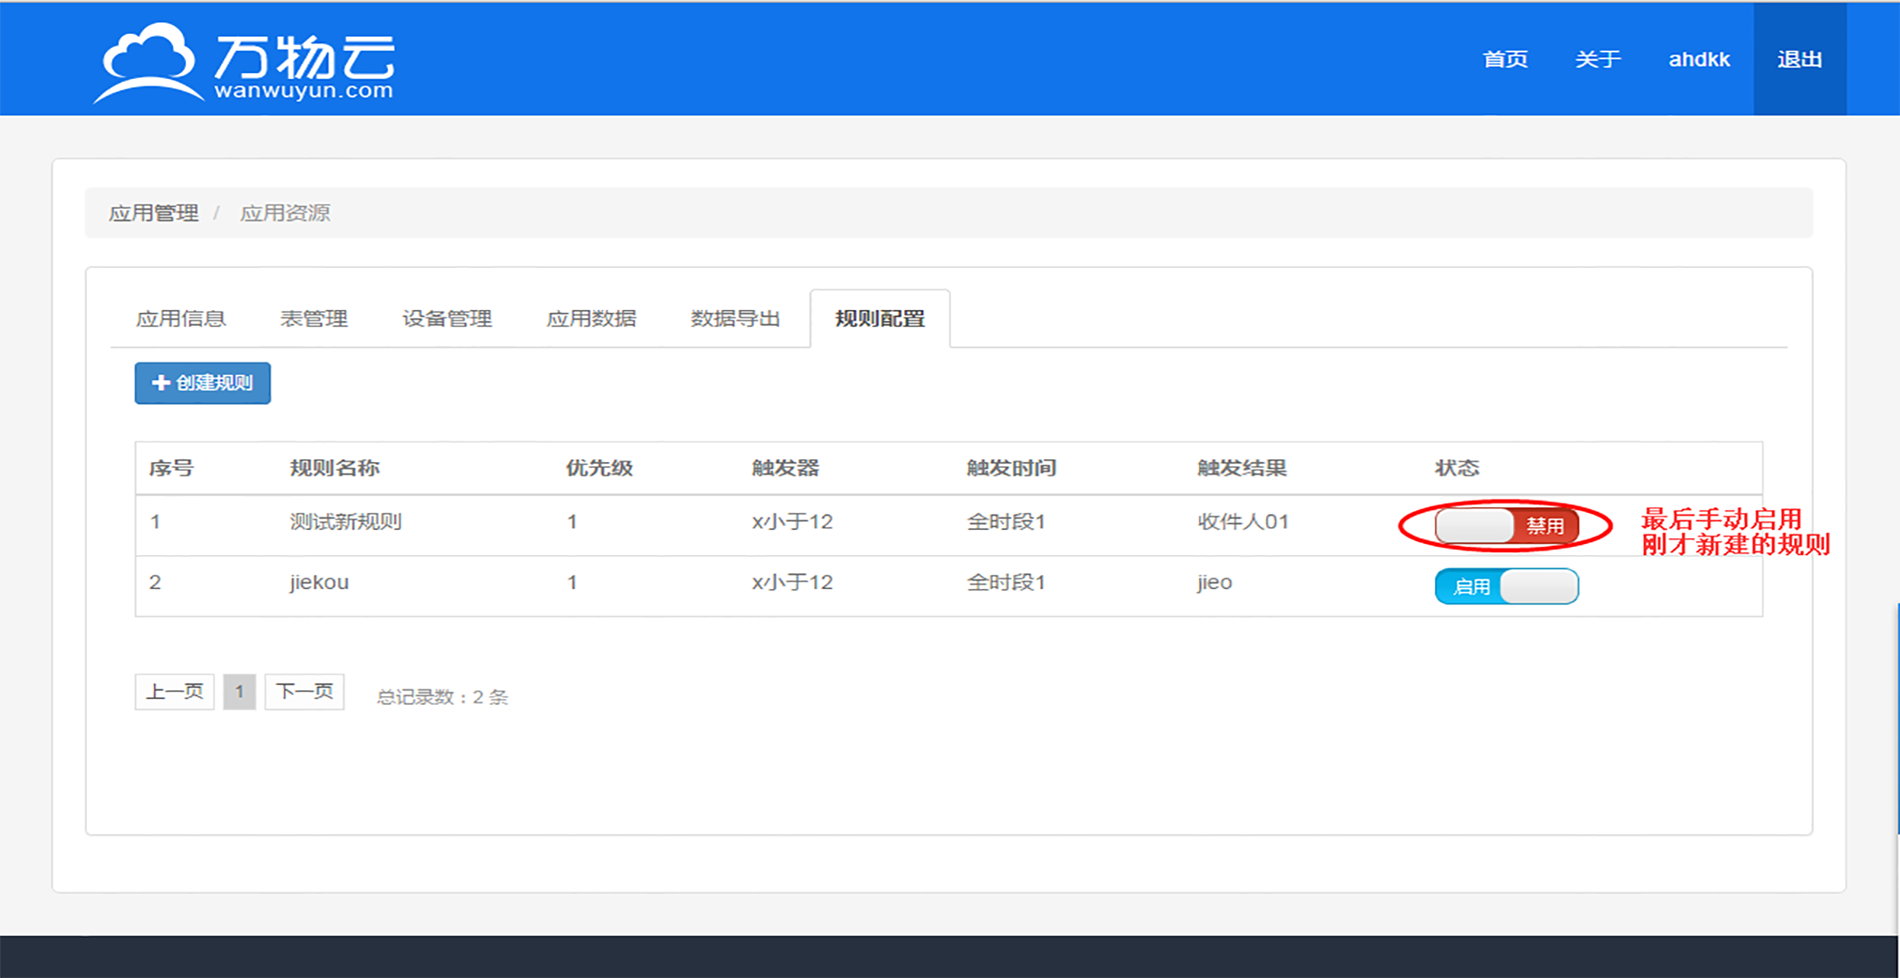Go to next page with 下一页
Image resolution: width=1900 pixels, height=978 pixels.
[304, 692]
